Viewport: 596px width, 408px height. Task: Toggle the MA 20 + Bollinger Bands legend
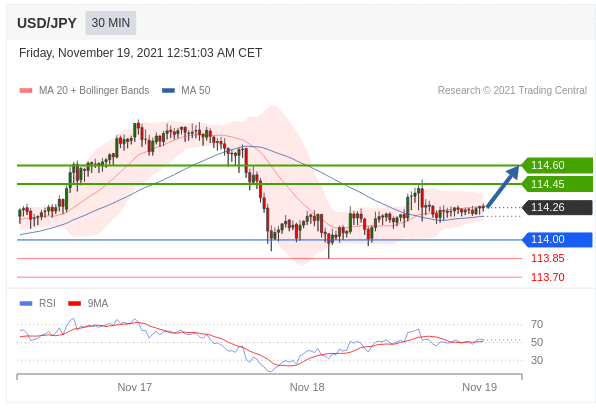pyautogui.click(x=84, y=90)
